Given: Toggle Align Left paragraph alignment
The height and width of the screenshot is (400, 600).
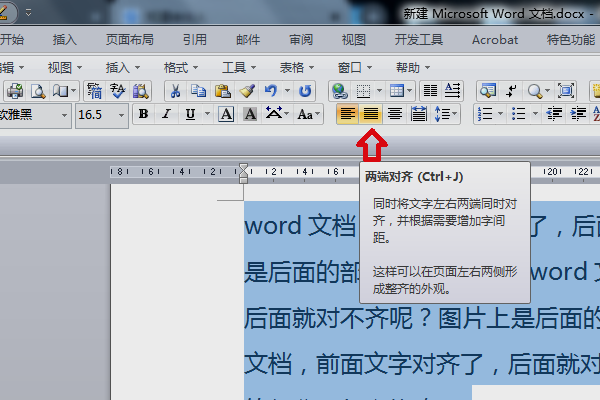Looking at the screenshot, I should coord(347,114).
